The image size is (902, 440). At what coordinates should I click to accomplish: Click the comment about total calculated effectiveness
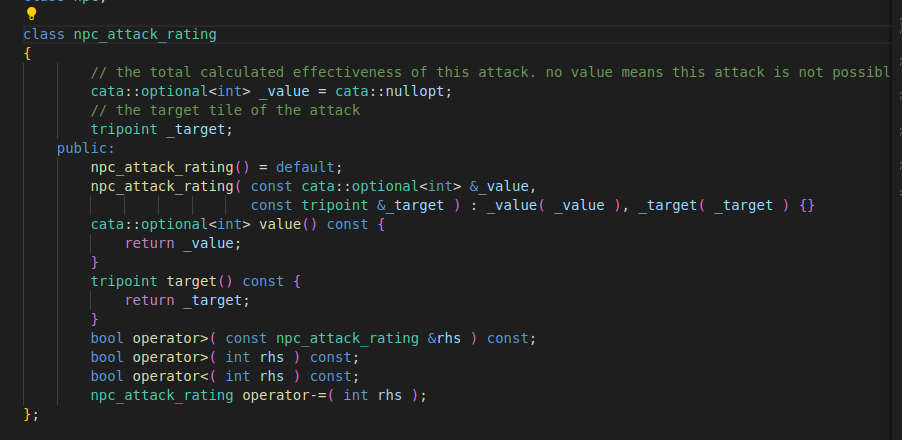(491, 72)
